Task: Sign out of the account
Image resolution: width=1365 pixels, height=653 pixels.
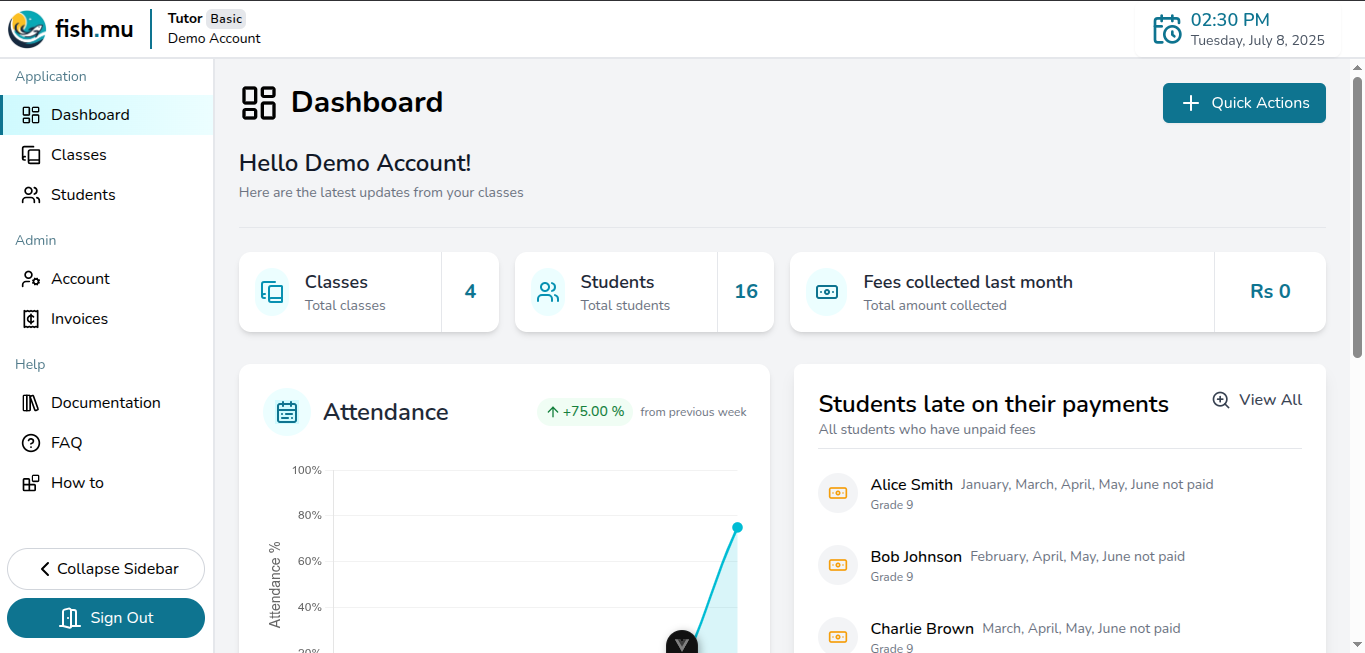Action: 106,618
